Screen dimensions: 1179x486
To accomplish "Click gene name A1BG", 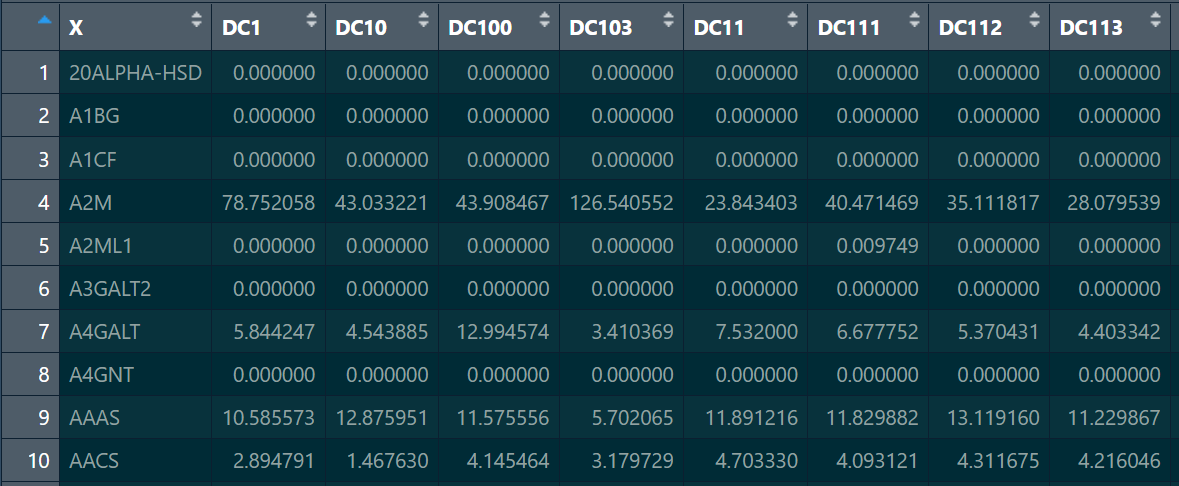I will point(94,117).
